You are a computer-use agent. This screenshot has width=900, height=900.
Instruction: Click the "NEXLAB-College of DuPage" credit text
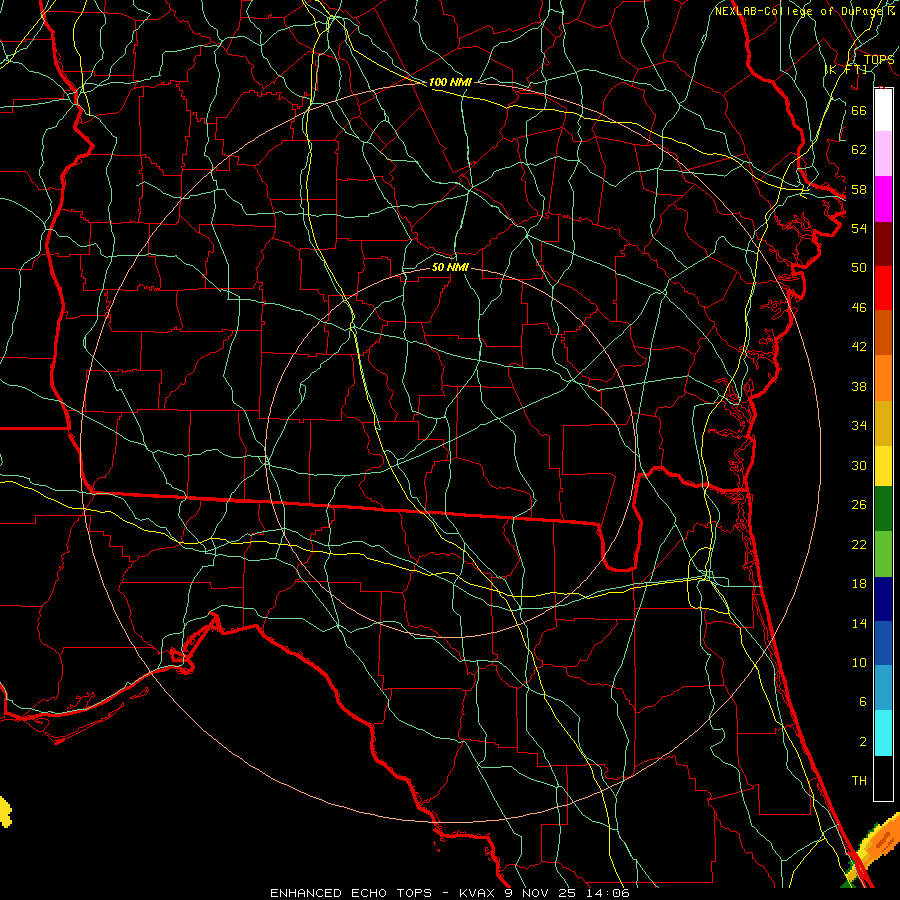(798, 11)
